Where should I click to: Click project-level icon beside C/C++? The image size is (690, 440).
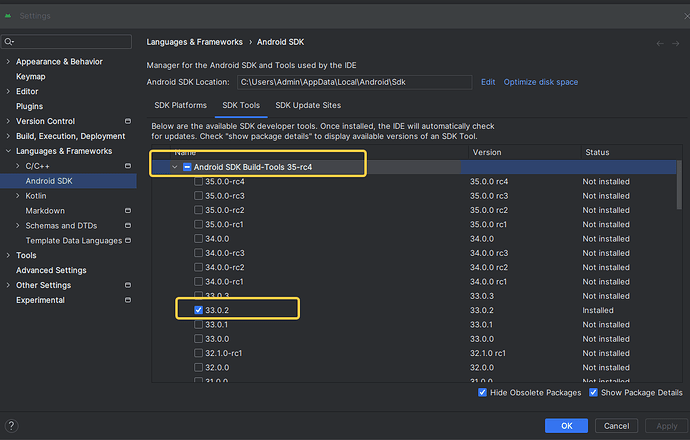(128, 166)
